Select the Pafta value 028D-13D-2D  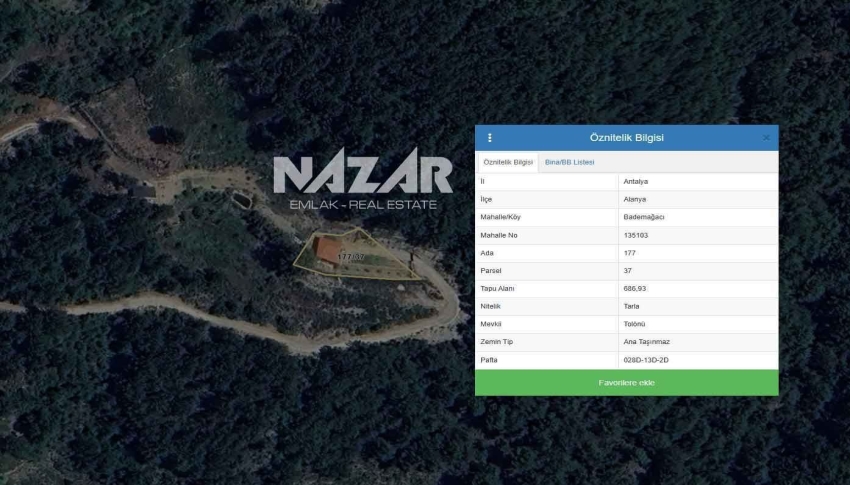click(646, 360)
